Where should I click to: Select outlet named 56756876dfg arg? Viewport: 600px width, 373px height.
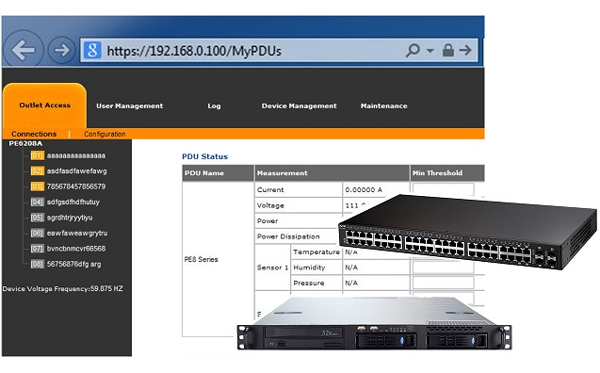[x=74, y=264]
